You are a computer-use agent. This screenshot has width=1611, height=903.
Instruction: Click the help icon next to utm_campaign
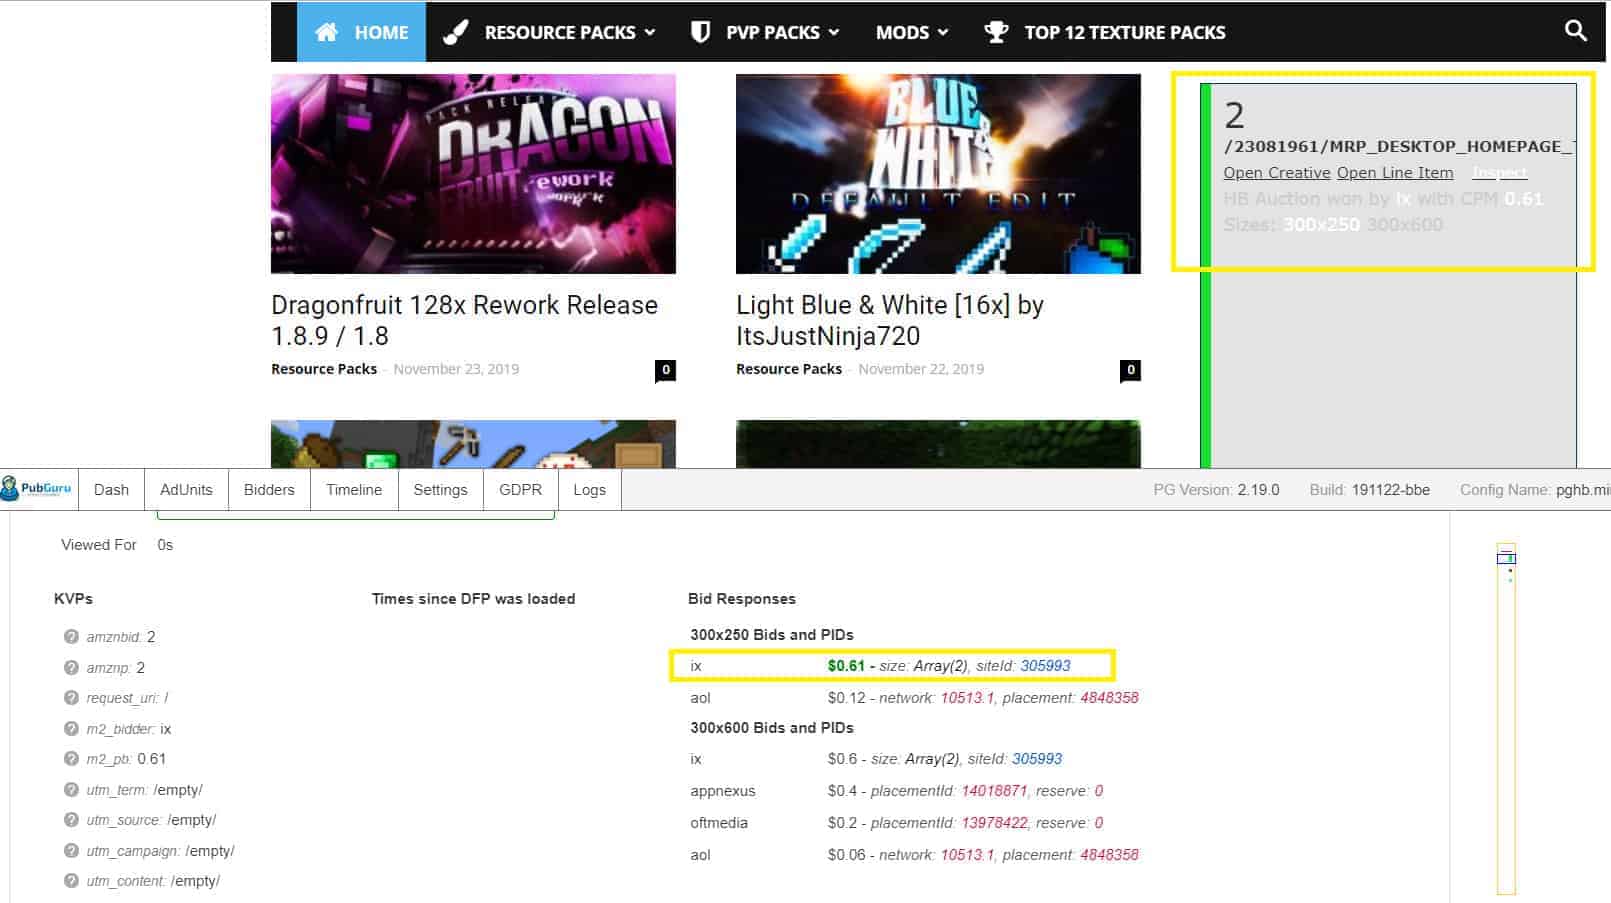pyautogui.click(x=71, y=850)
